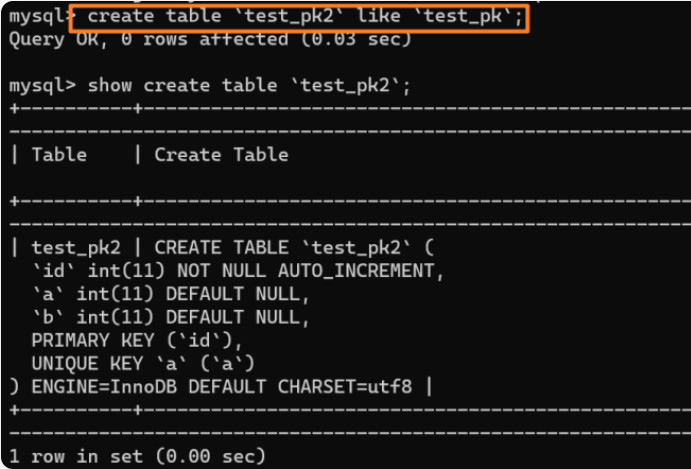Click the `id` int(11) NOT NULL line
Screen dimensions: 691x469
click(x=150, y=270)
